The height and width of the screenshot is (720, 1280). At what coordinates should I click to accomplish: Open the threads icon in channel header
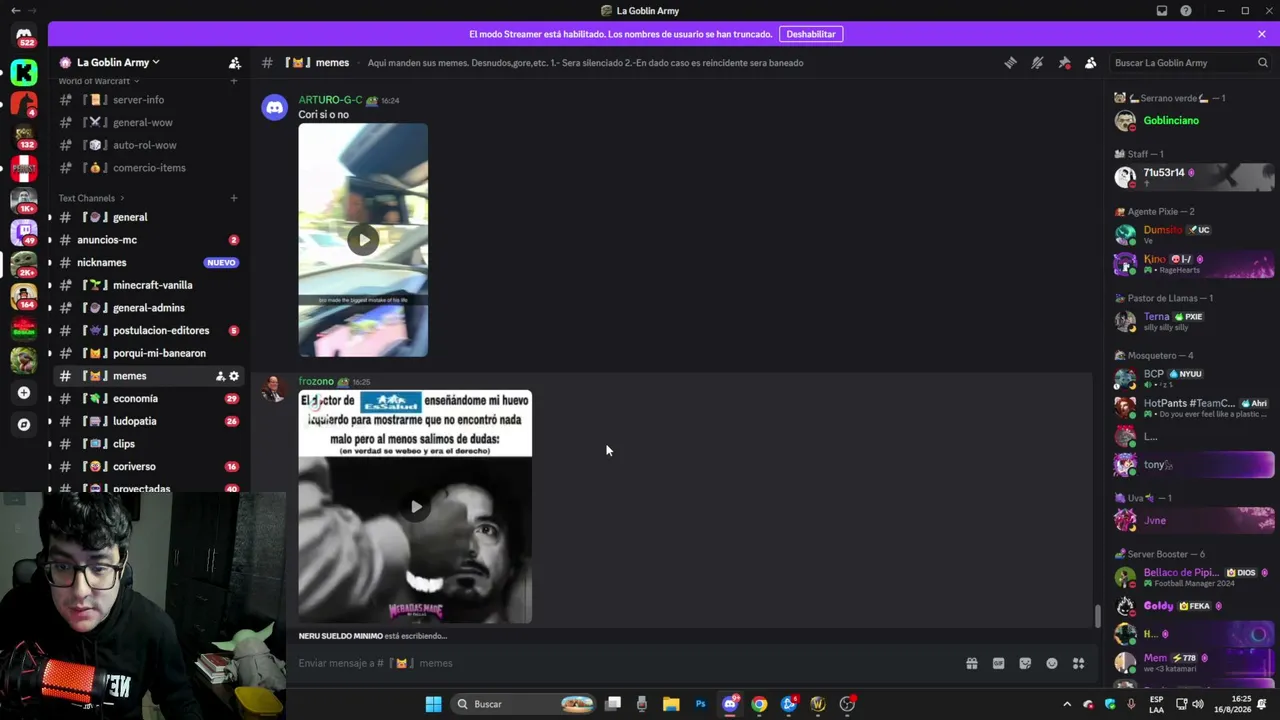1010,62
